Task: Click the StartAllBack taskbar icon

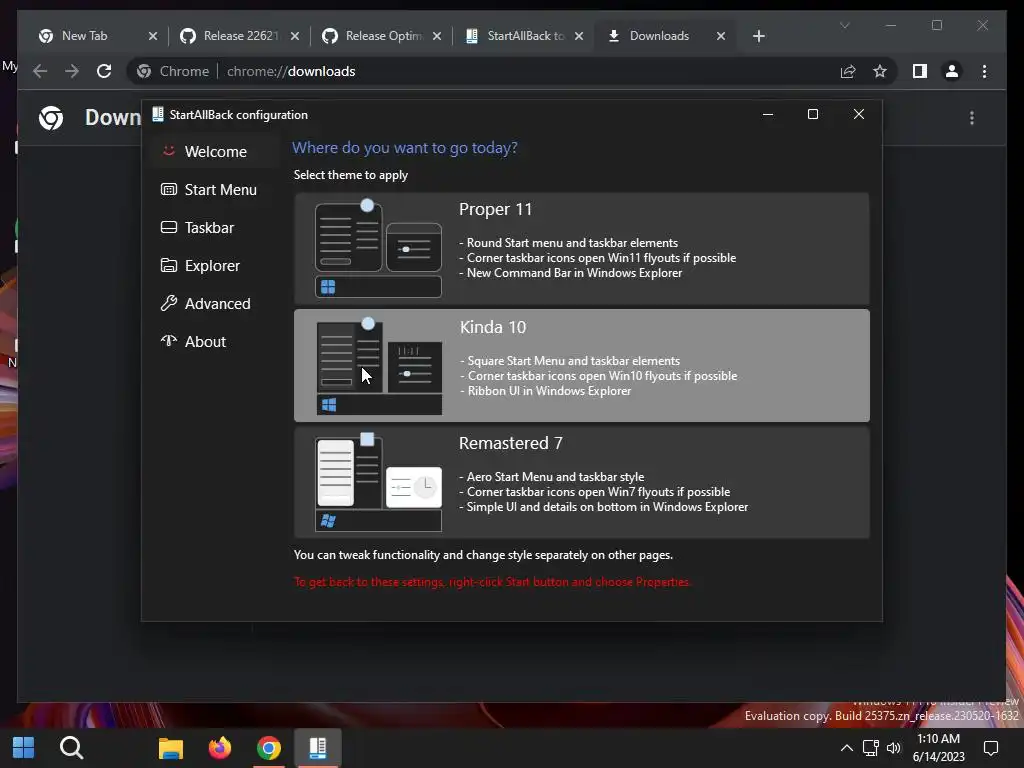Action: pos(317,748)
